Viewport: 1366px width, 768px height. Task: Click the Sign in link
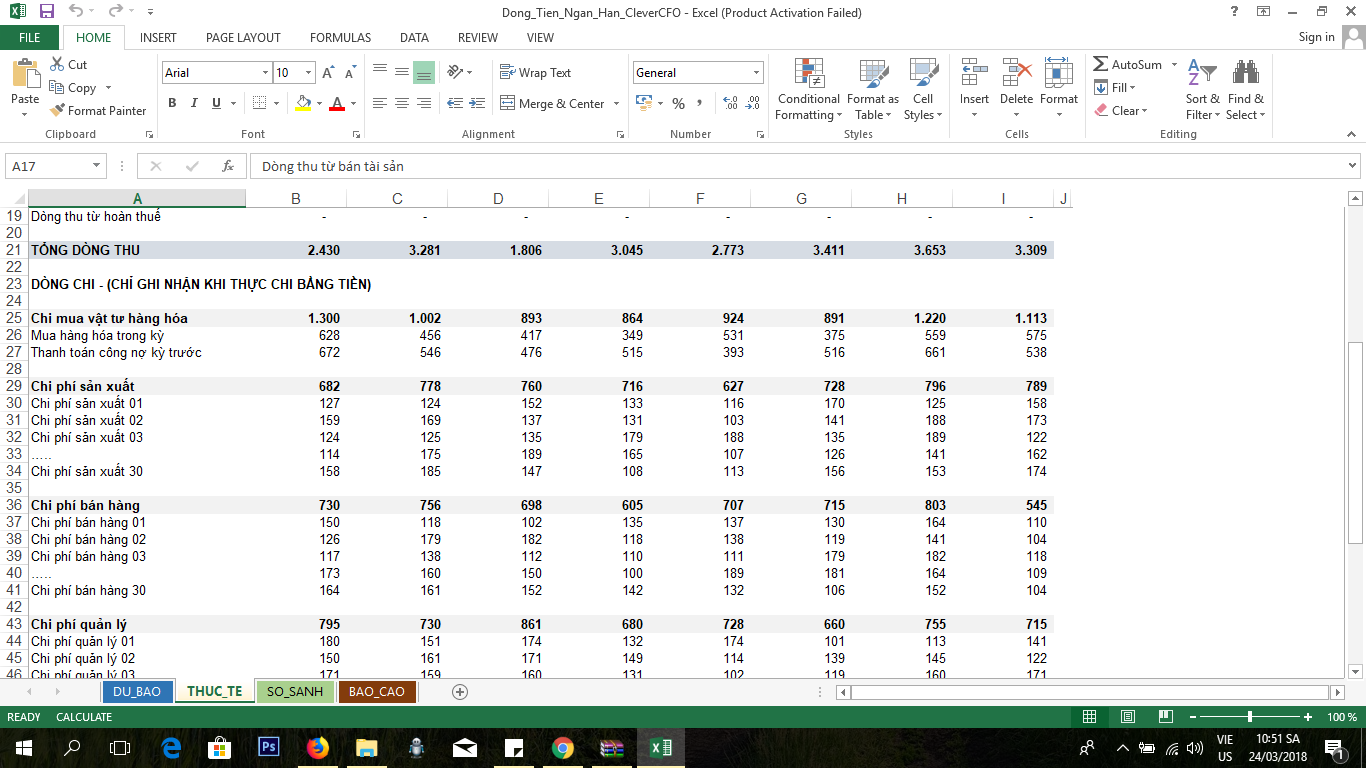pos(1316,37)
